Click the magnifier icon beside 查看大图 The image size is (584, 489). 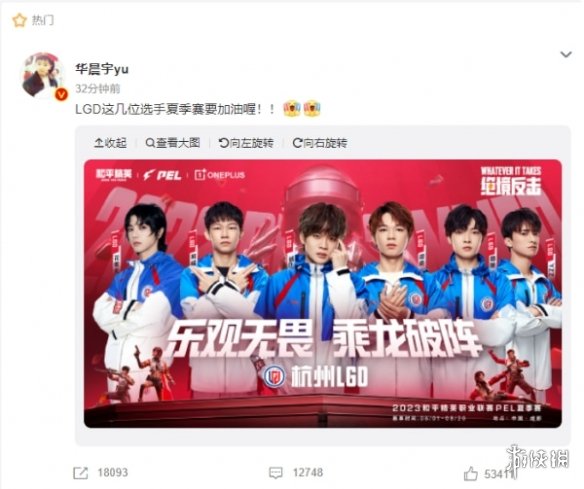[x=150, y=143]
